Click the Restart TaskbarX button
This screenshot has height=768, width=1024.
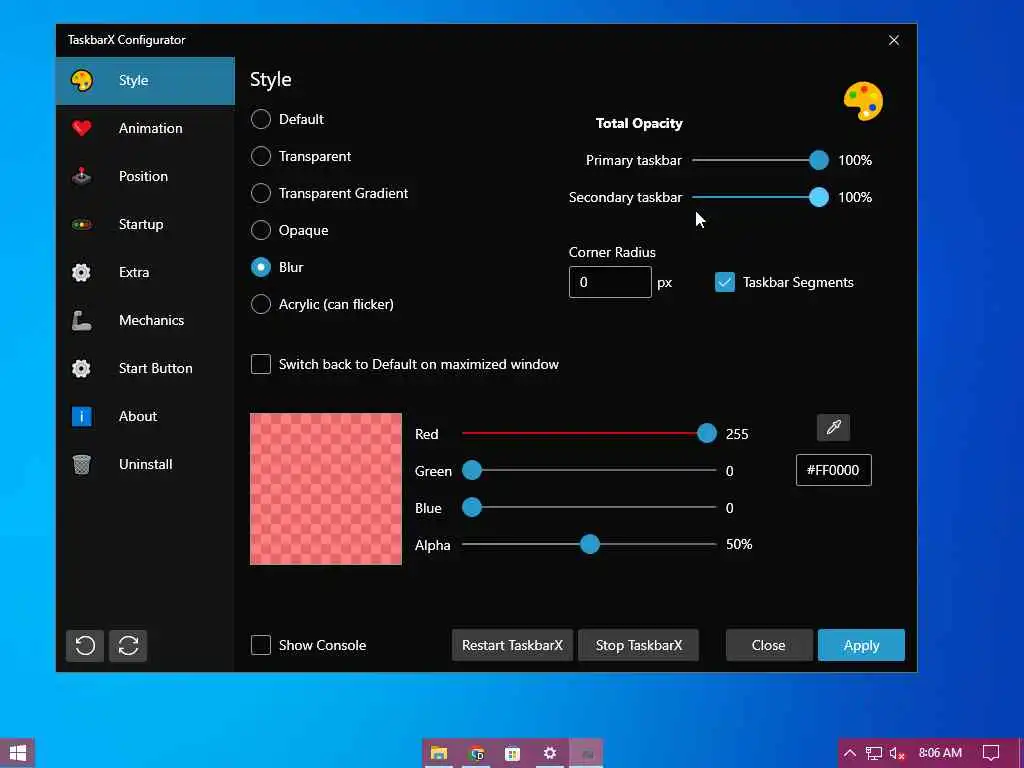[512, 645]
